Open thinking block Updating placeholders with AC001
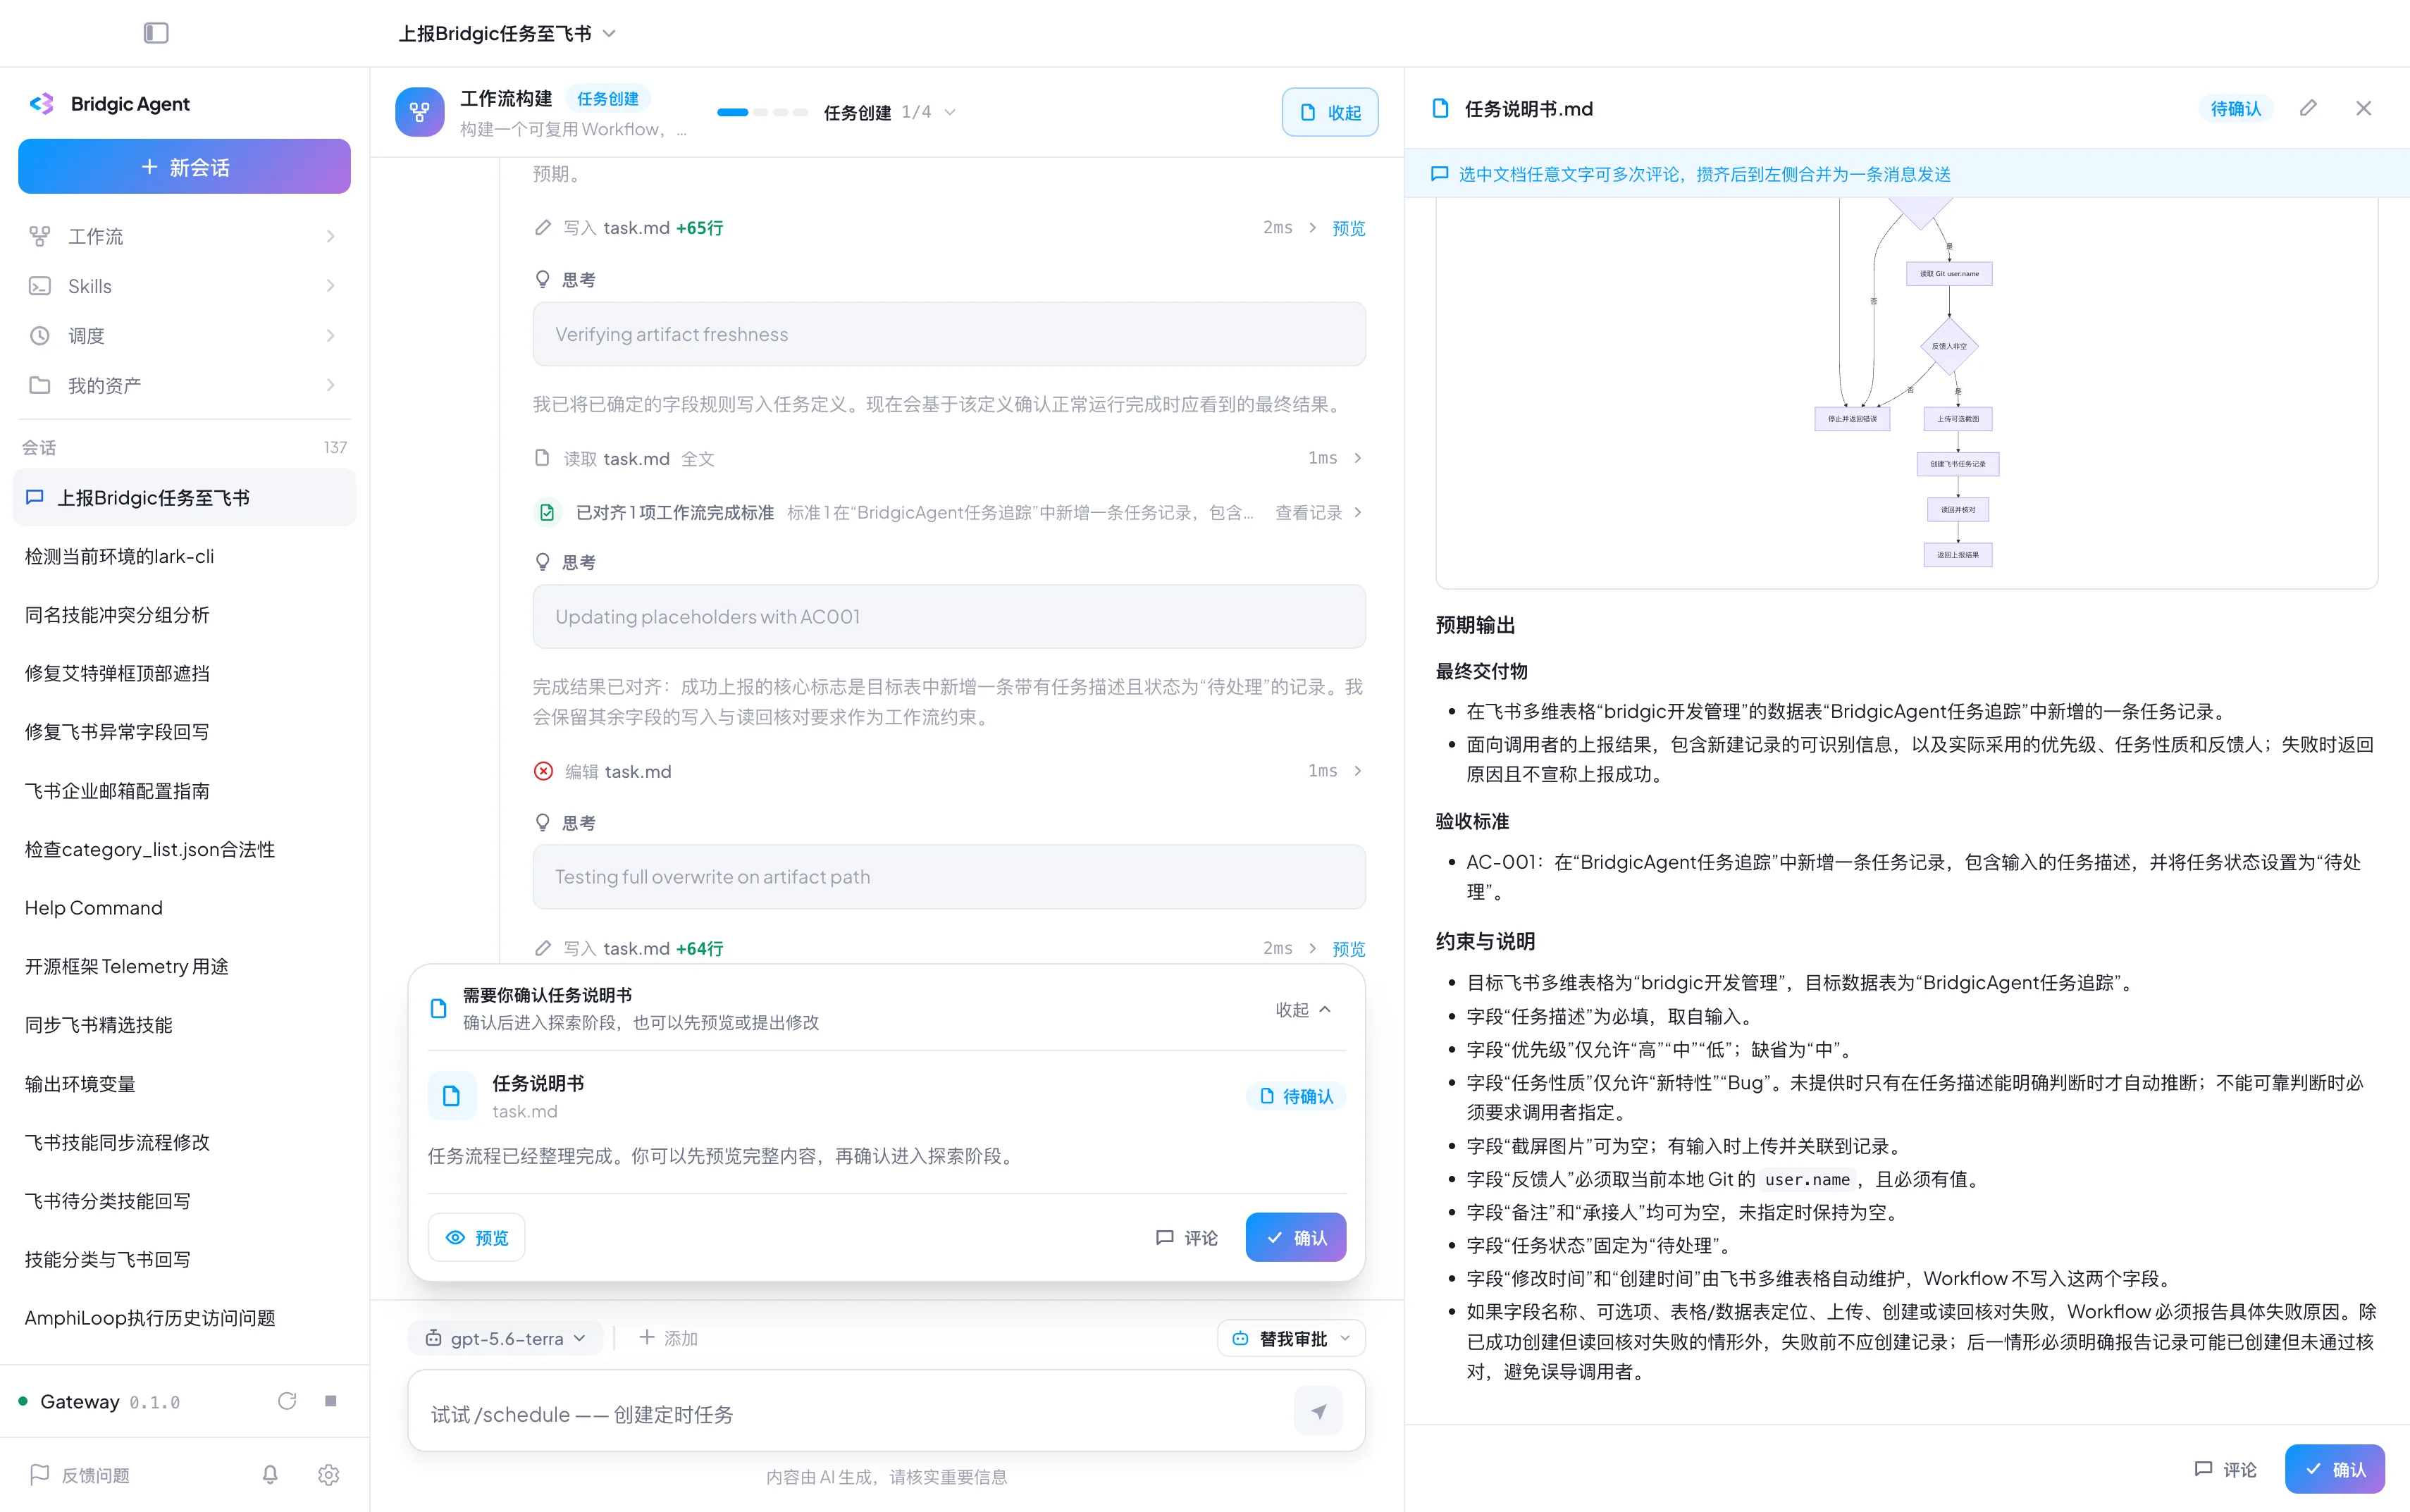This screenshot has width=2410, height=1512. [949, 617]
